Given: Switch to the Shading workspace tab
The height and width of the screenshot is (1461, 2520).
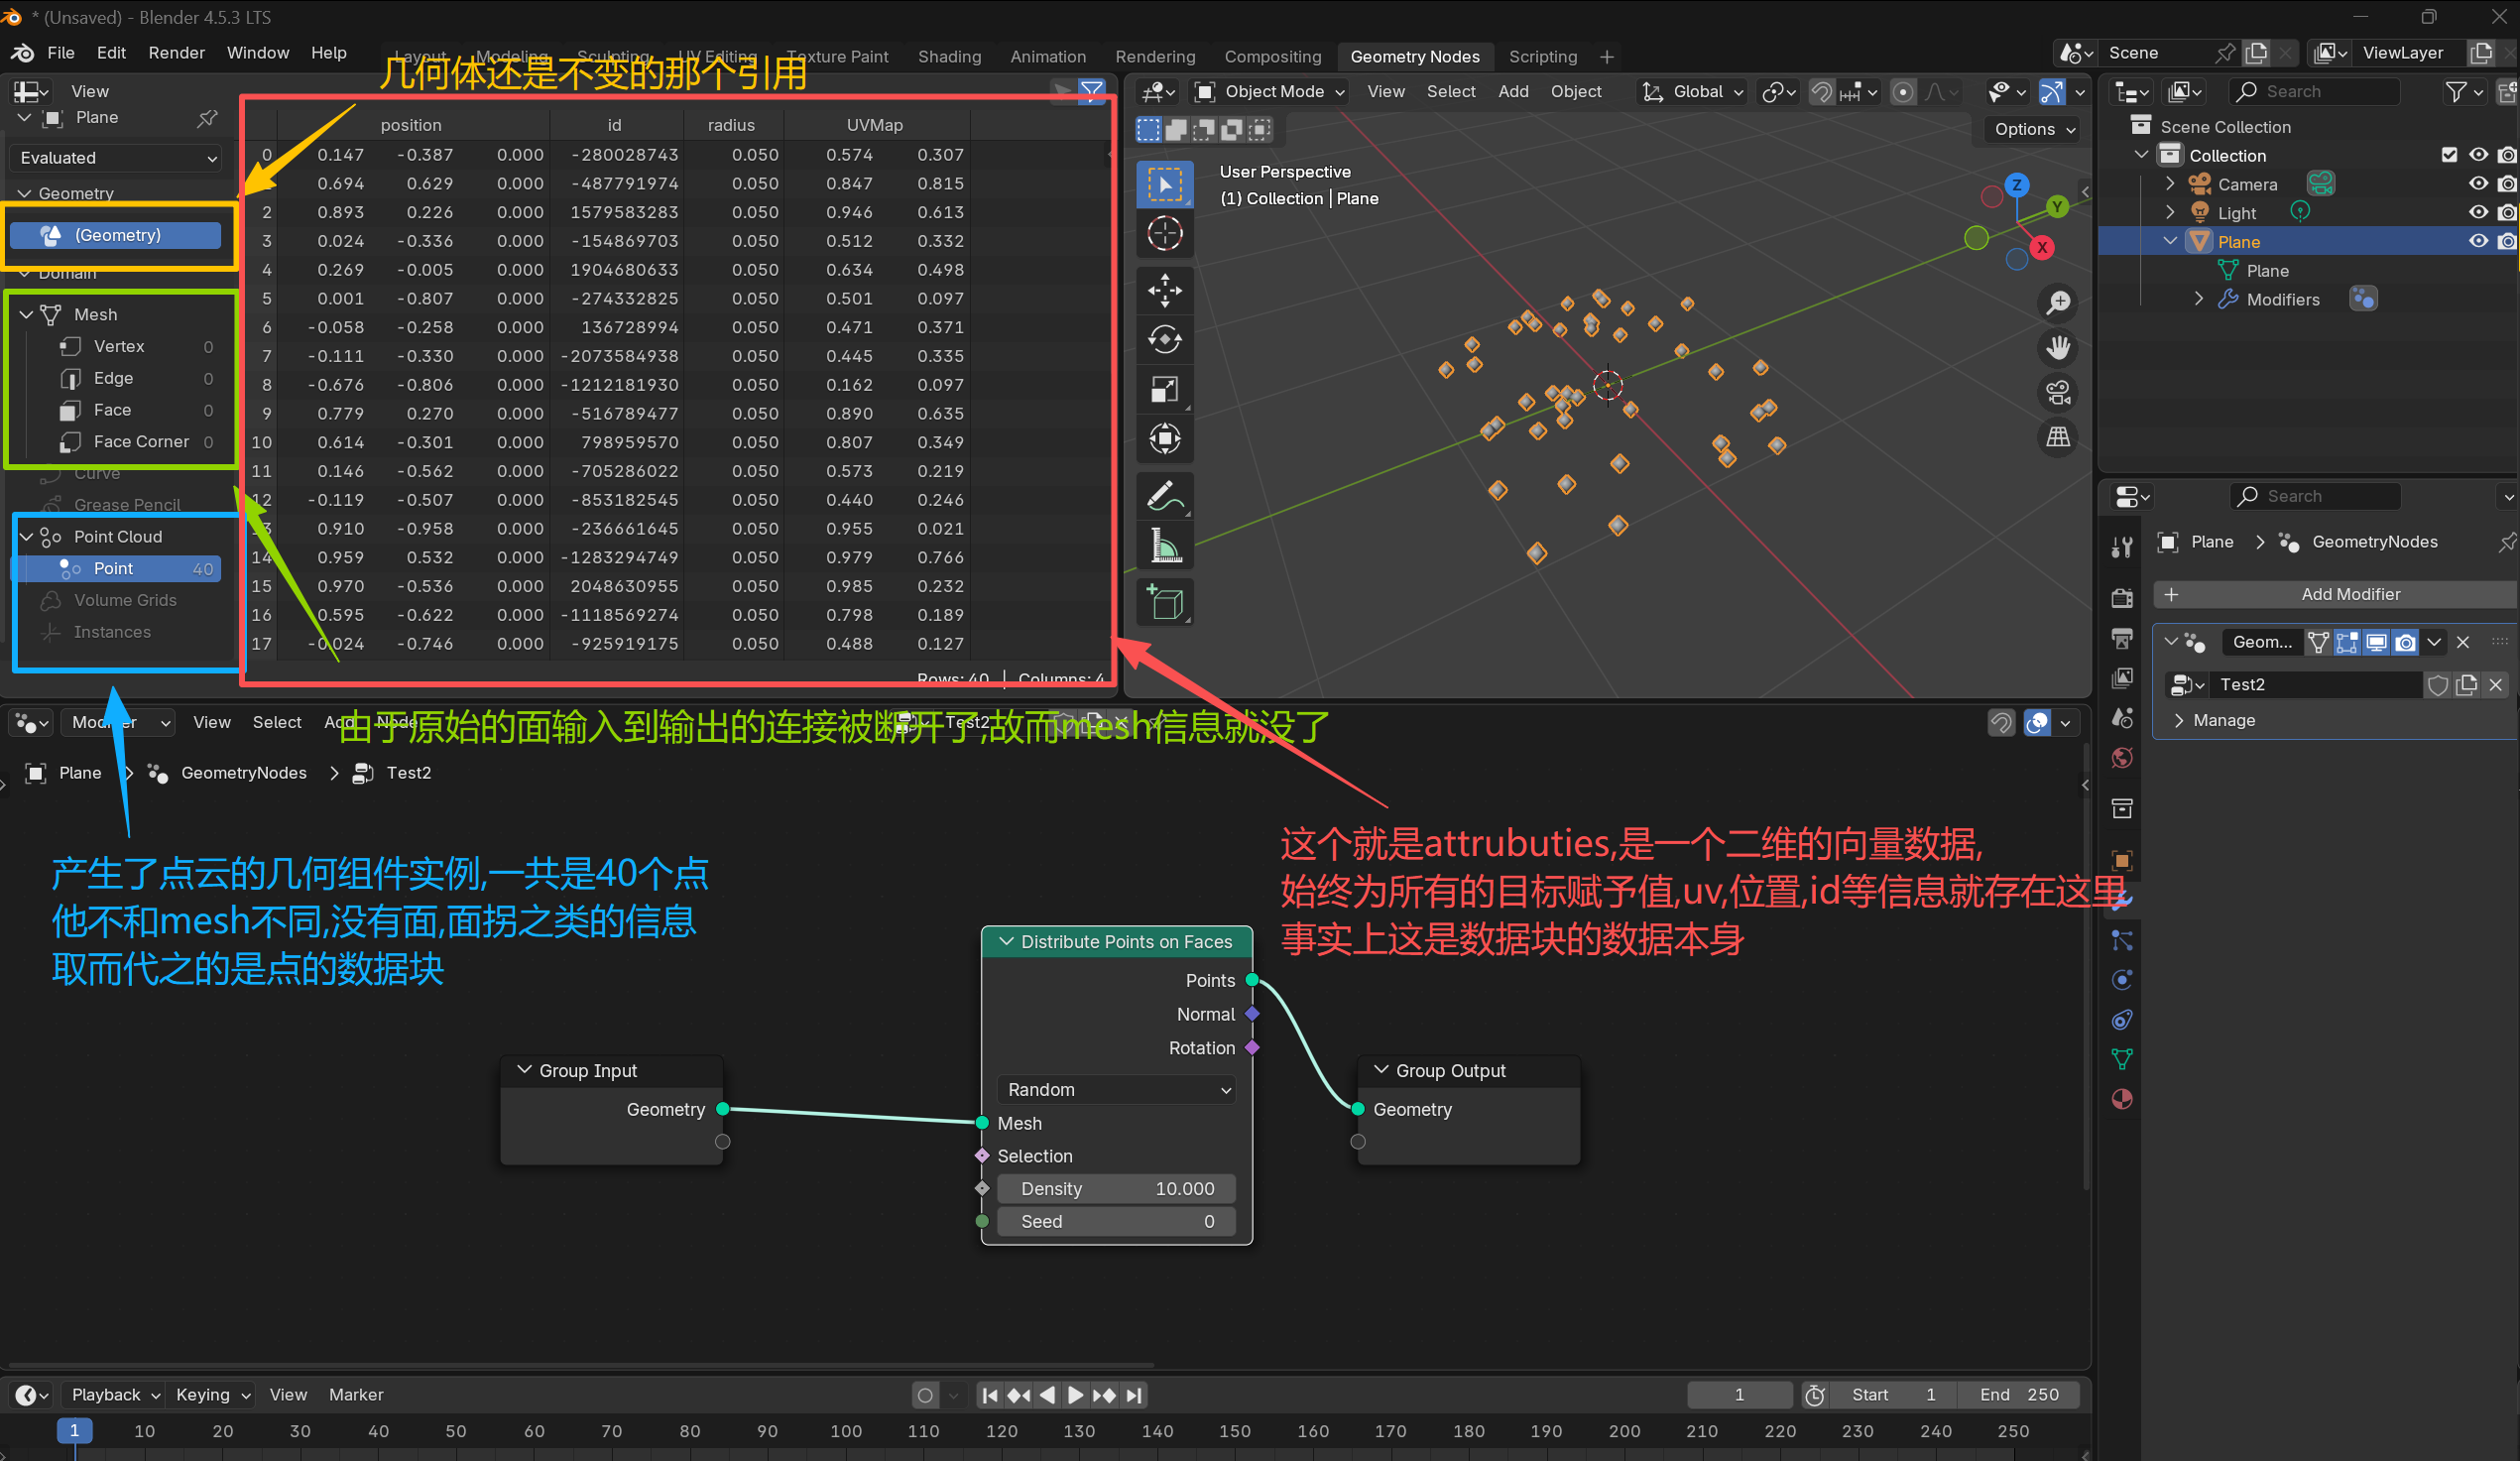Looking at the screenshot, I should coord(948,57).
